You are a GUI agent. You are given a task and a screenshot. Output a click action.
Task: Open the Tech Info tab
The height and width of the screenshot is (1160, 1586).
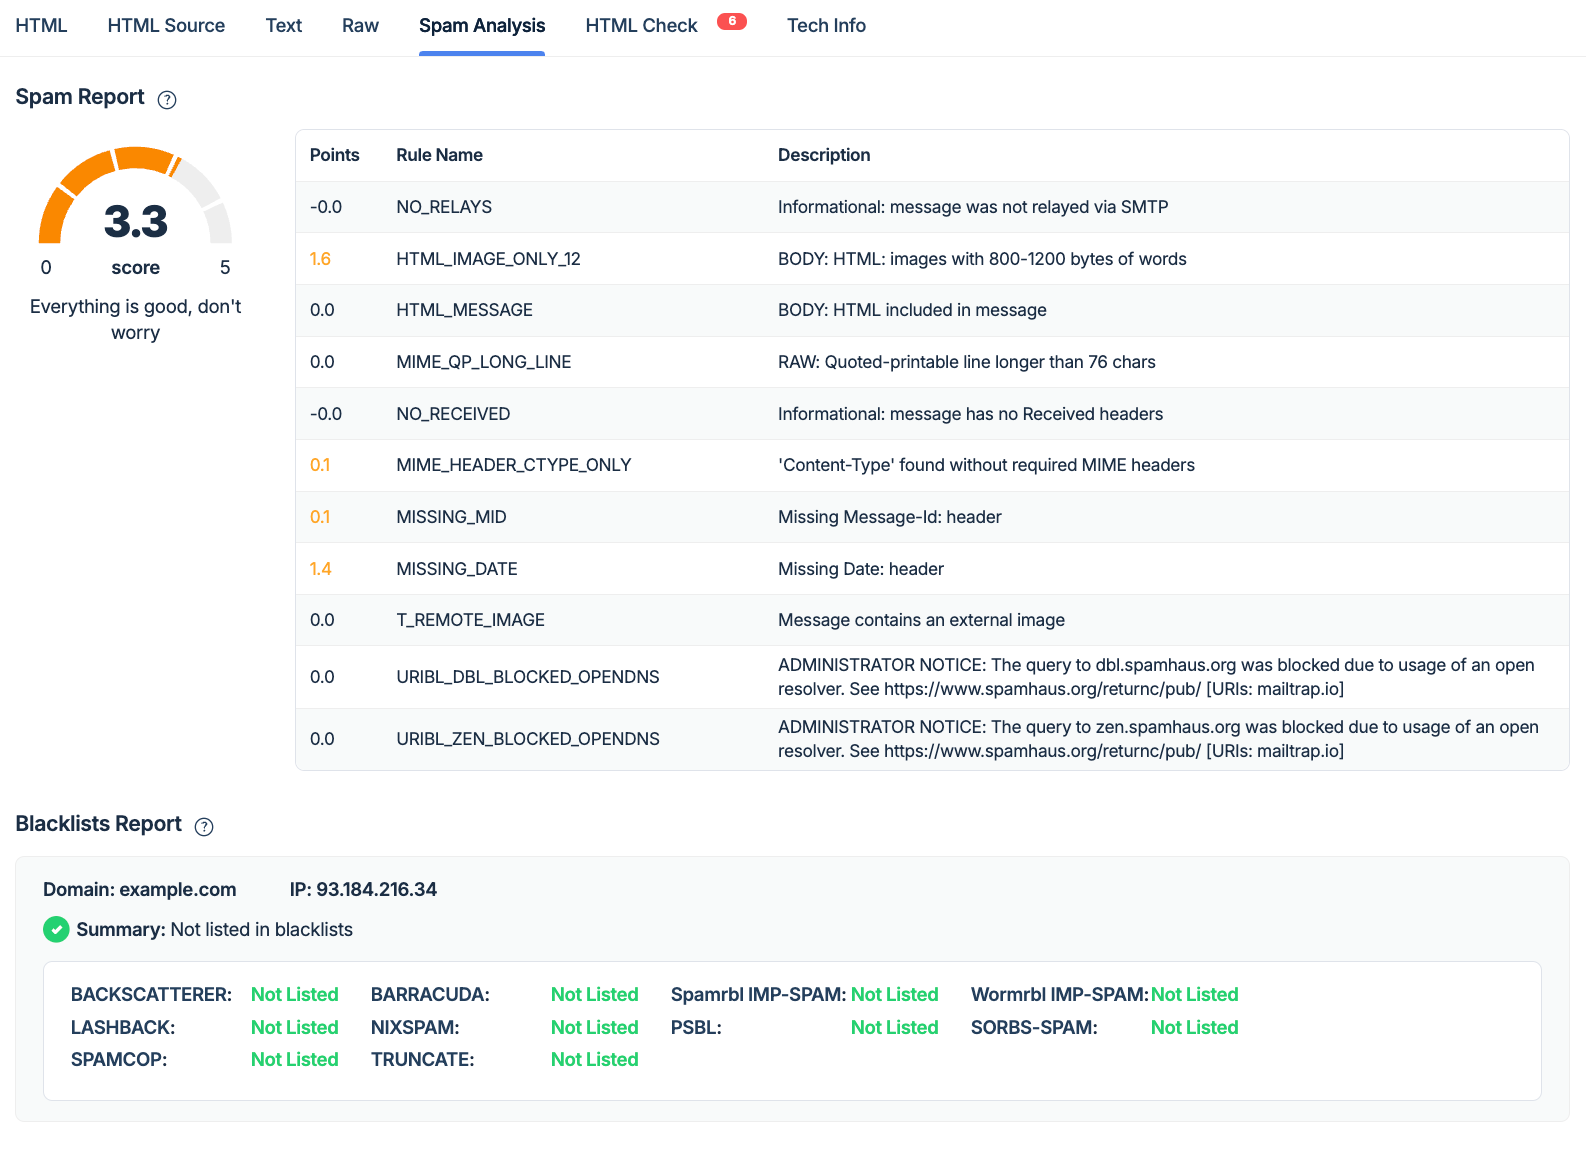click(826, 26)
